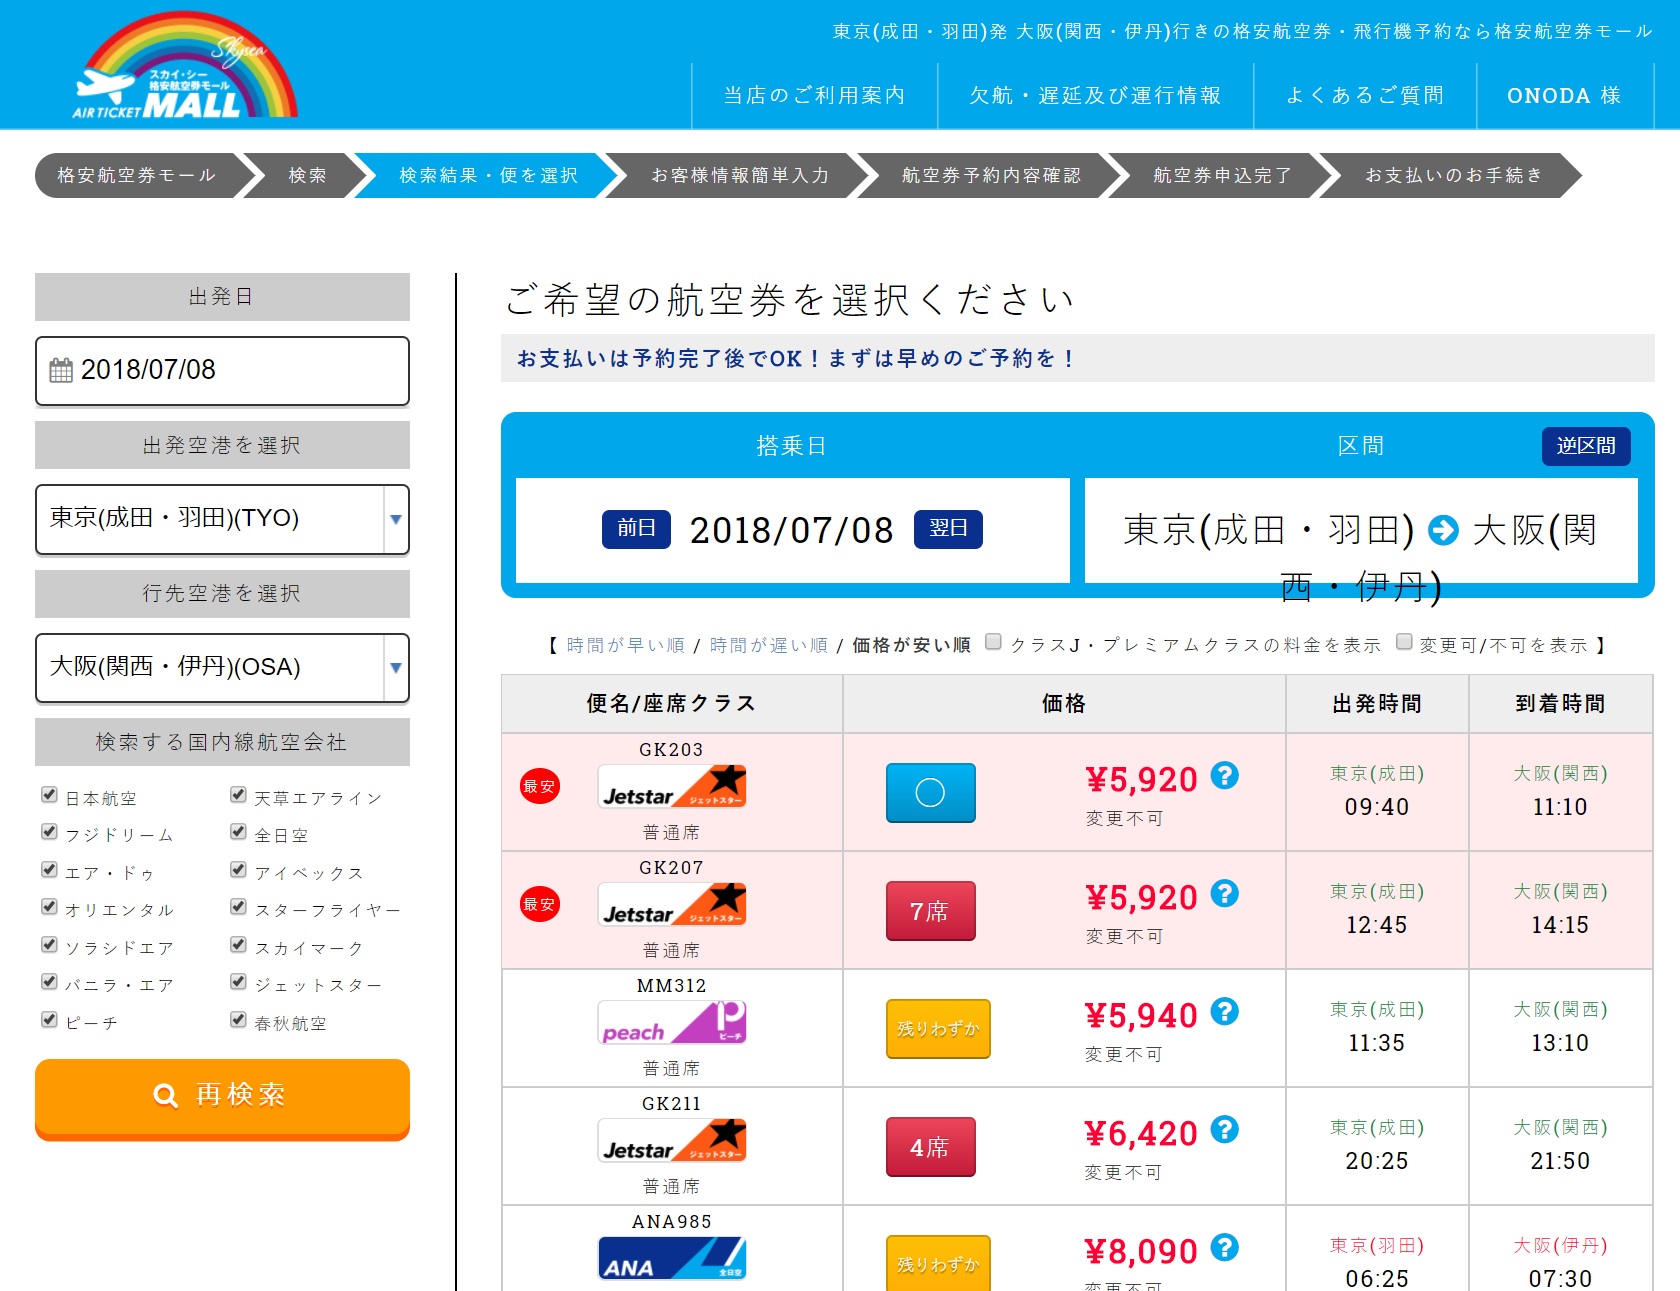Toggle the ジェットスター airline checkbox
The height and width of the screenshot is (1291, 1680).
tap(238, 982)
